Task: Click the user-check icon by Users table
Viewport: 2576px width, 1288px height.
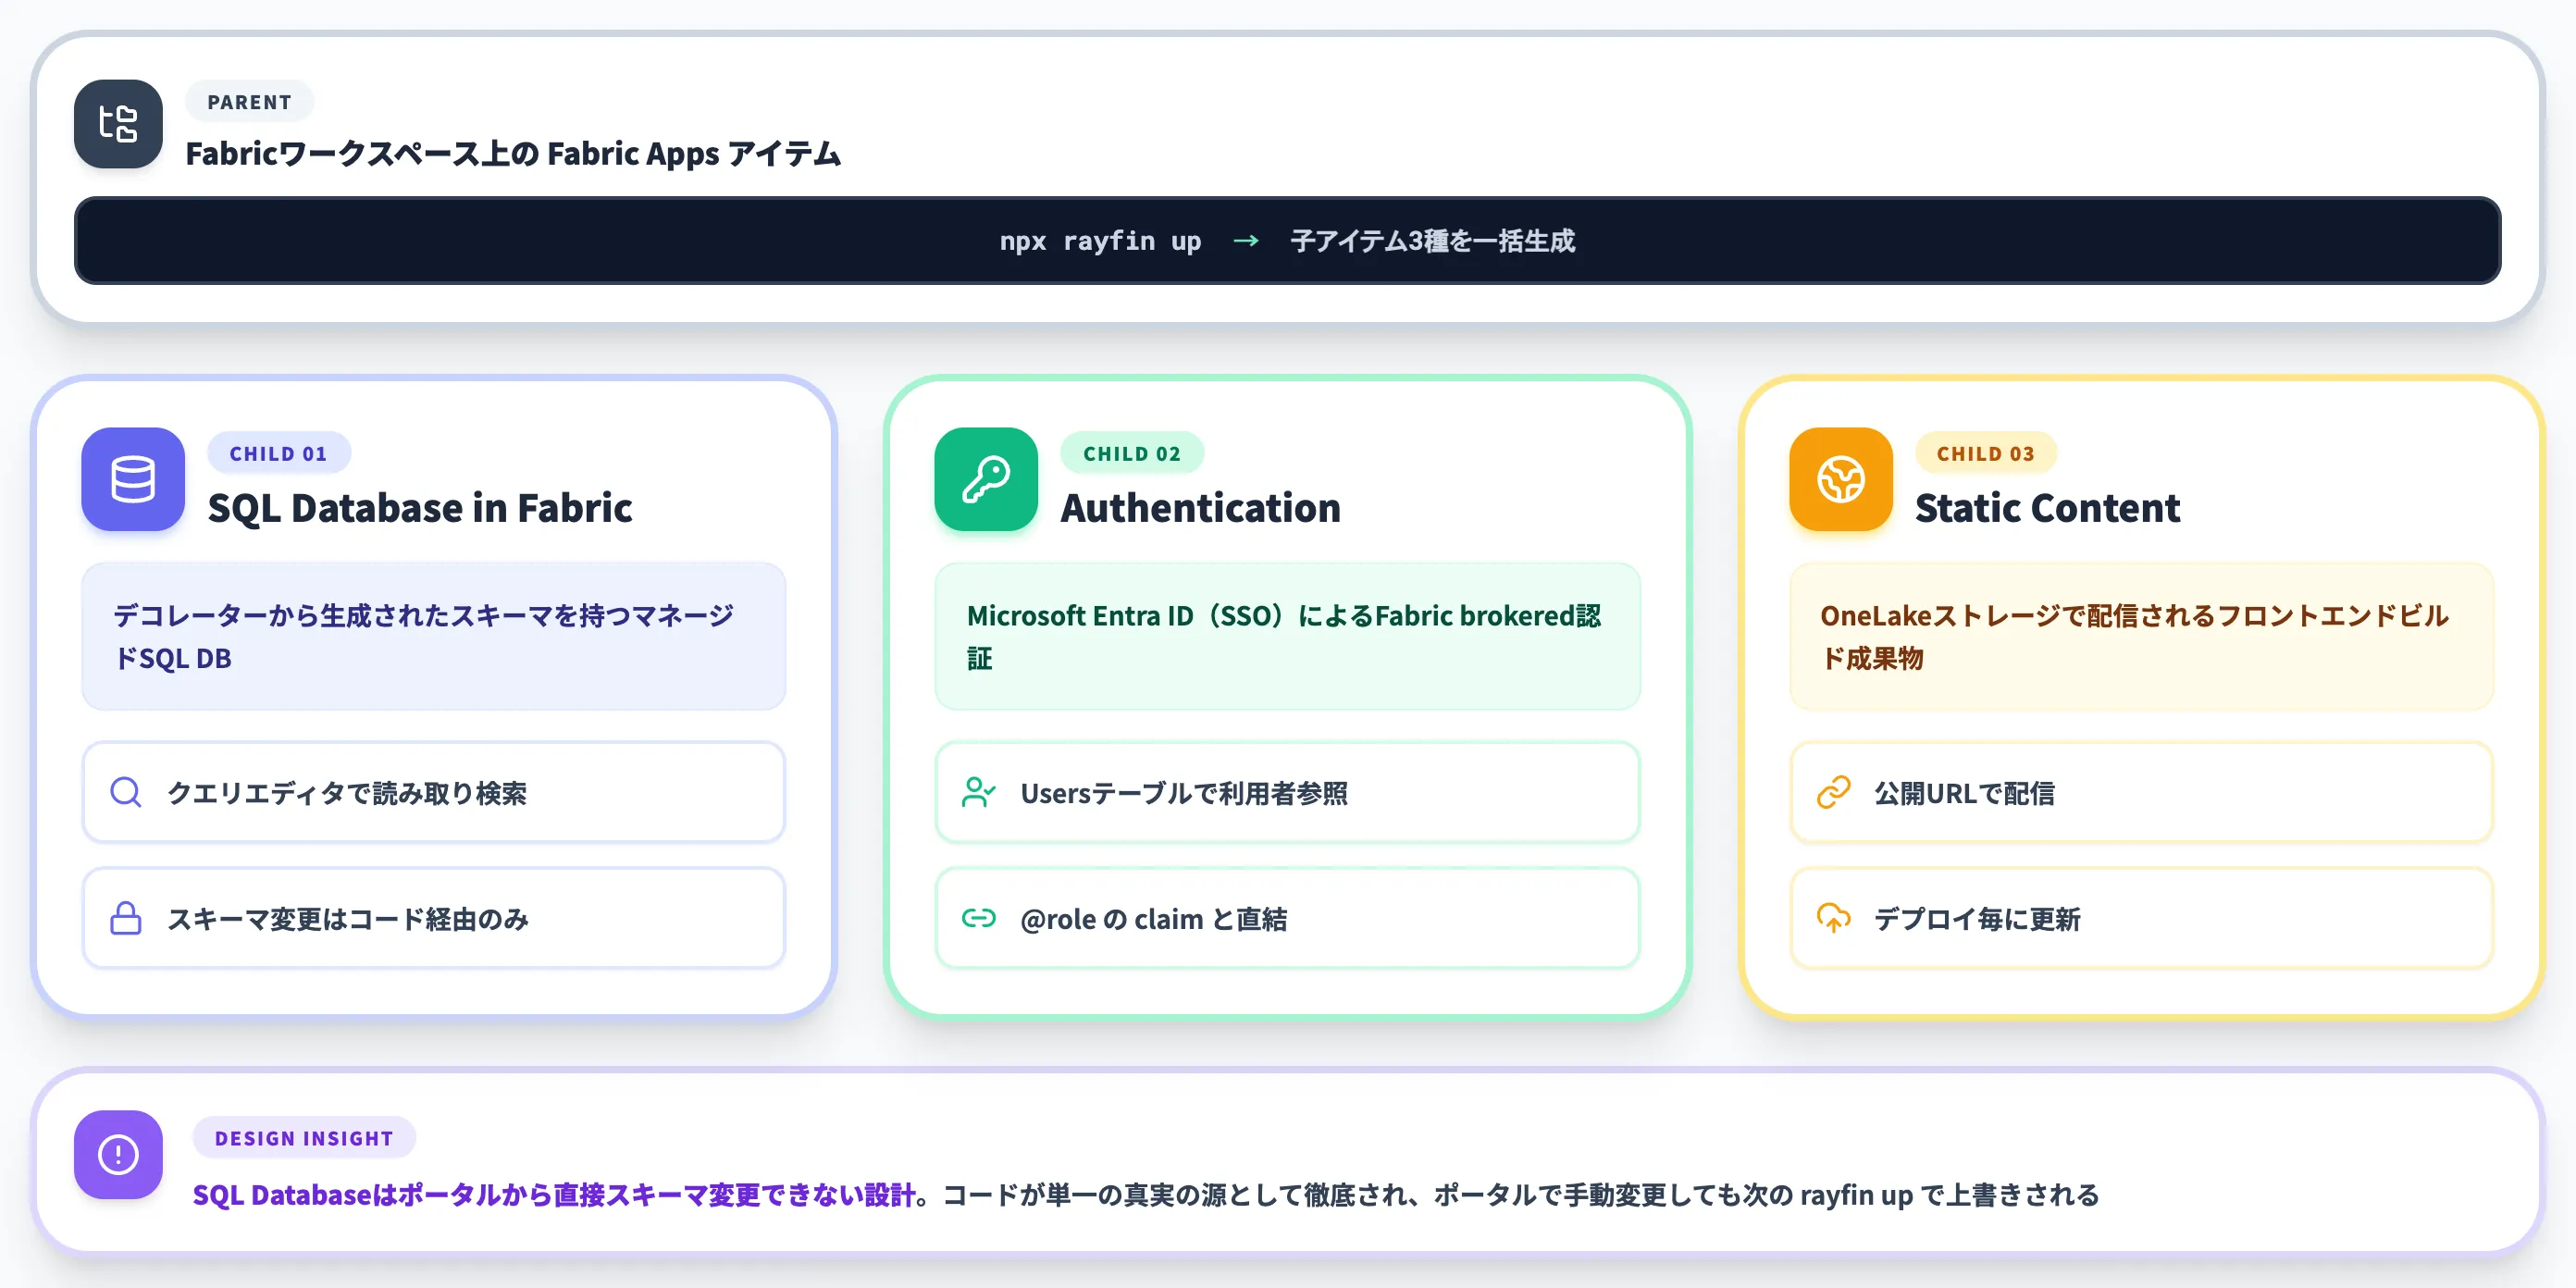Action: [x=979, y=792]
